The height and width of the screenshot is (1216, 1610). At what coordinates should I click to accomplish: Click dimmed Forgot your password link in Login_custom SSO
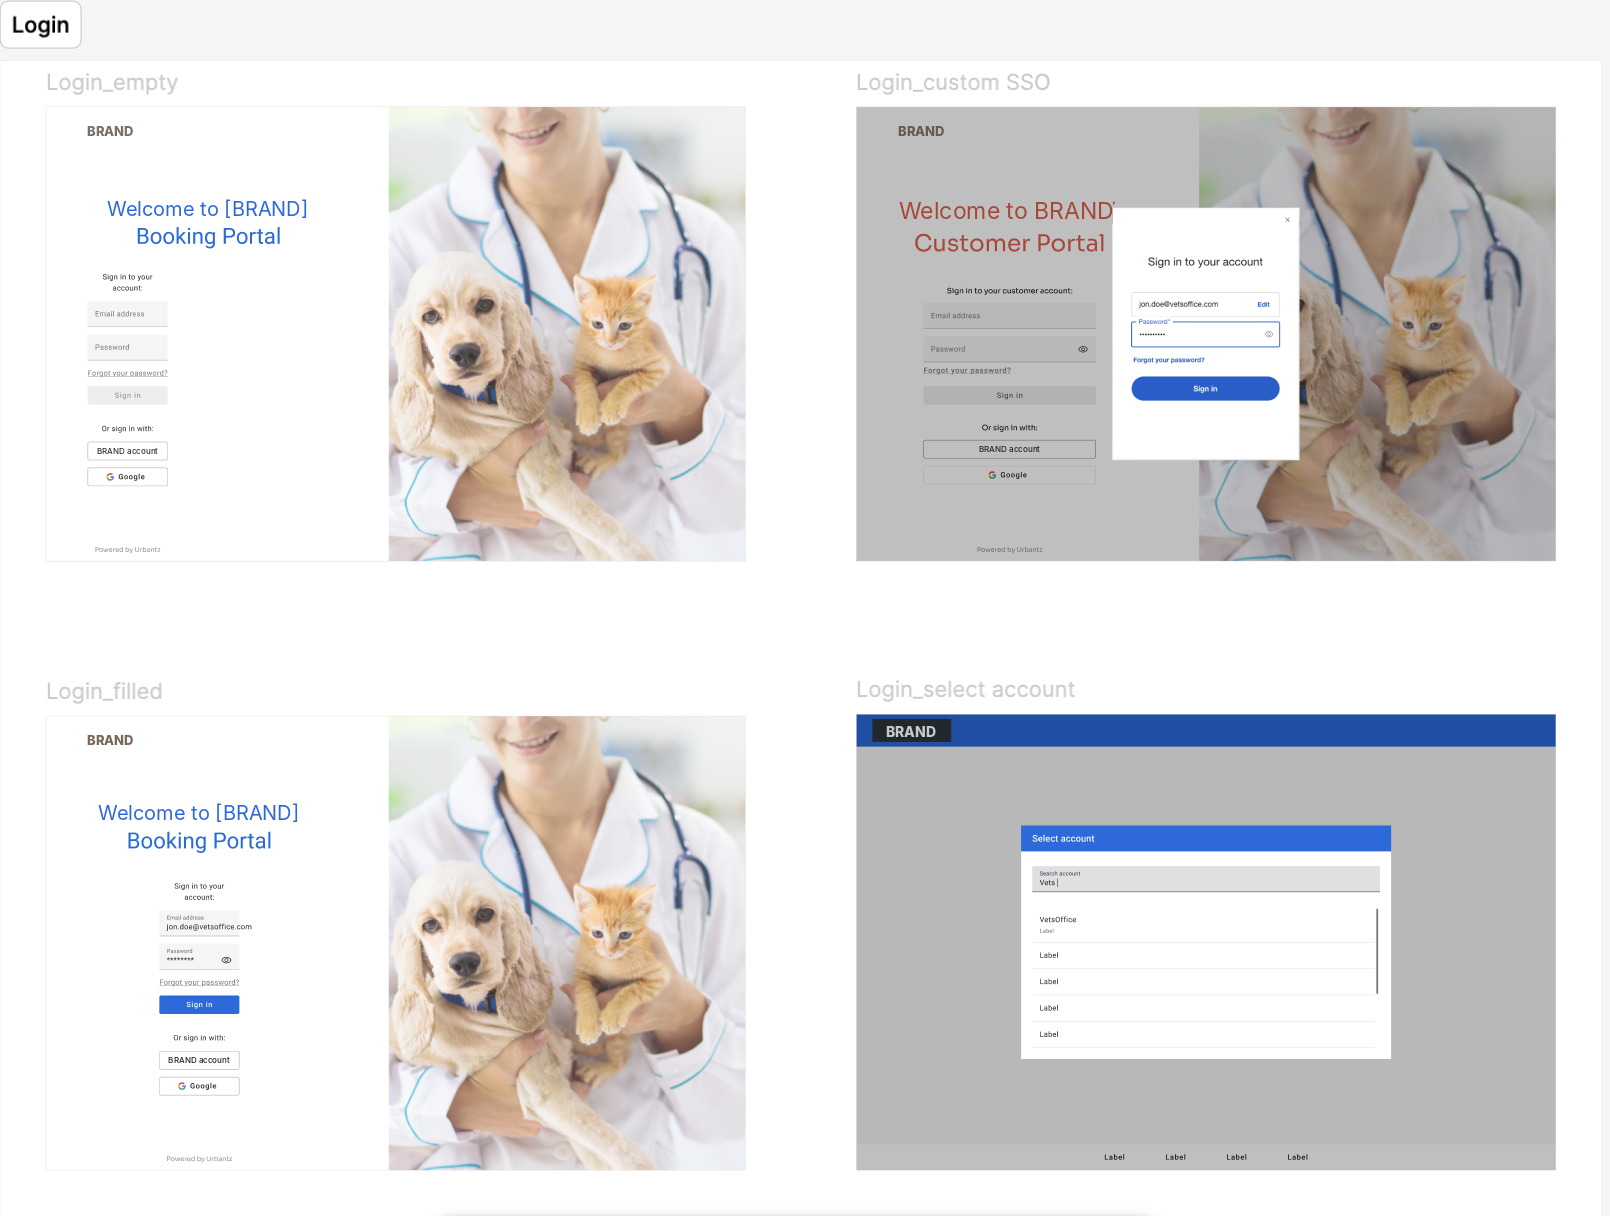pyautogui.click(x=967, y=371)
